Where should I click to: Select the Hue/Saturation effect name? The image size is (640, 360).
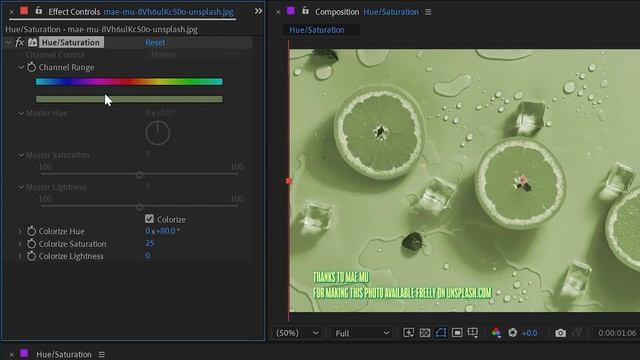(x=71, y=42)
